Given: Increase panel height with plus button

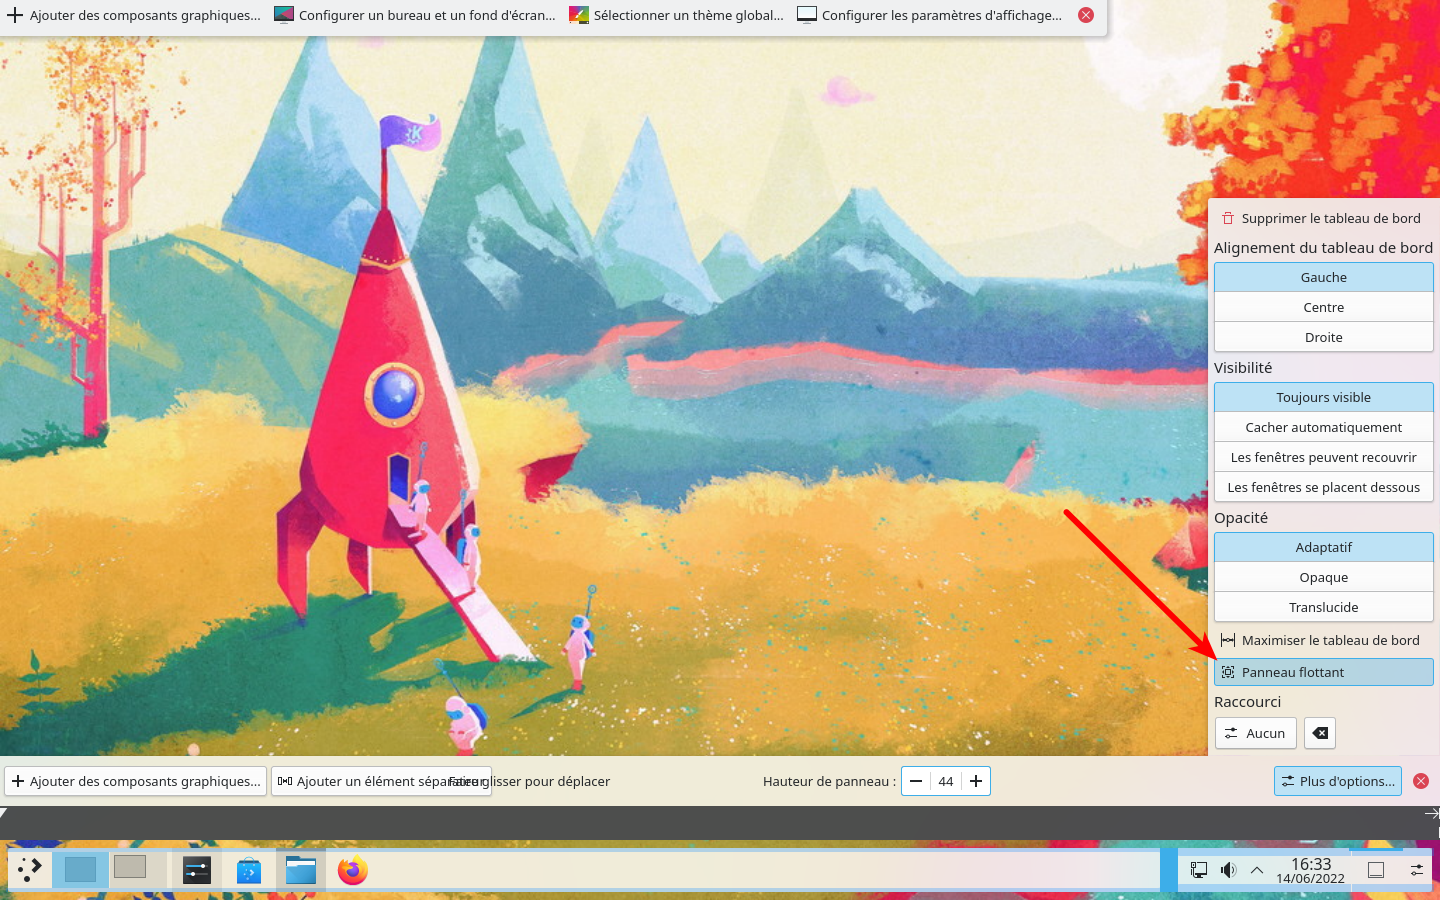Looking at the screenshot, I should [976, 781].
